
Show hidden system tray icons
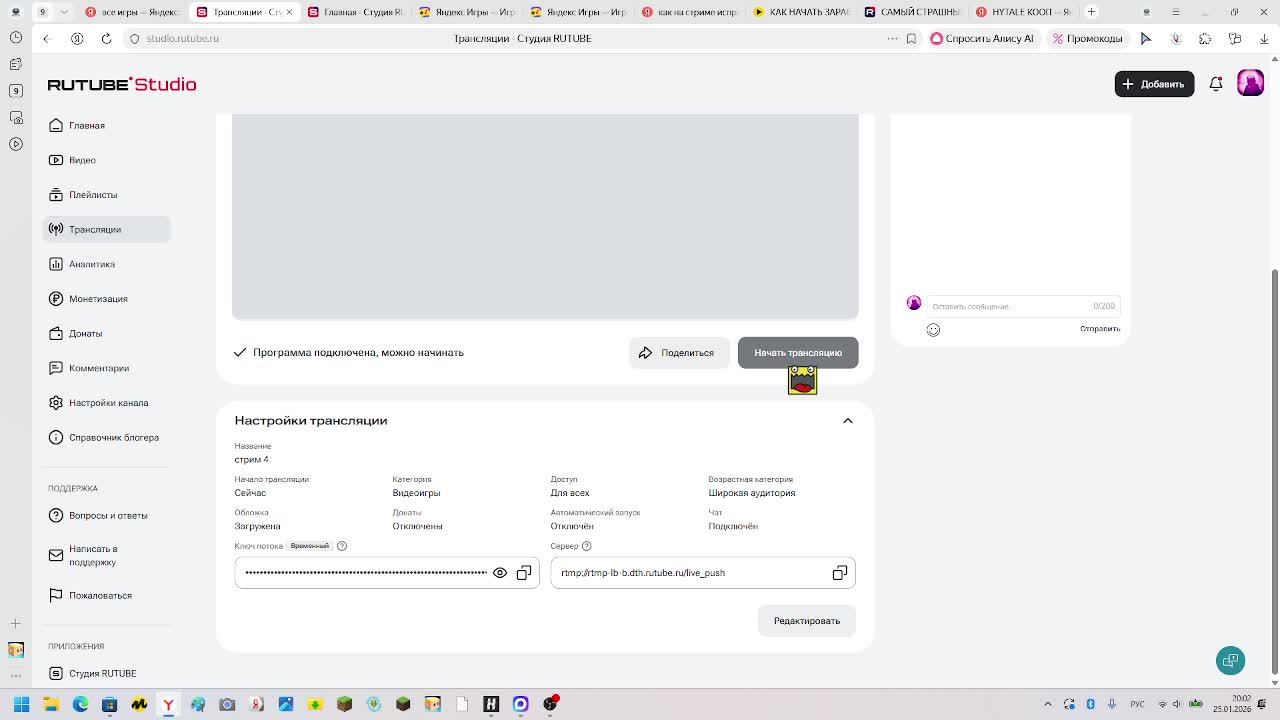click(x=1048, y=704)
